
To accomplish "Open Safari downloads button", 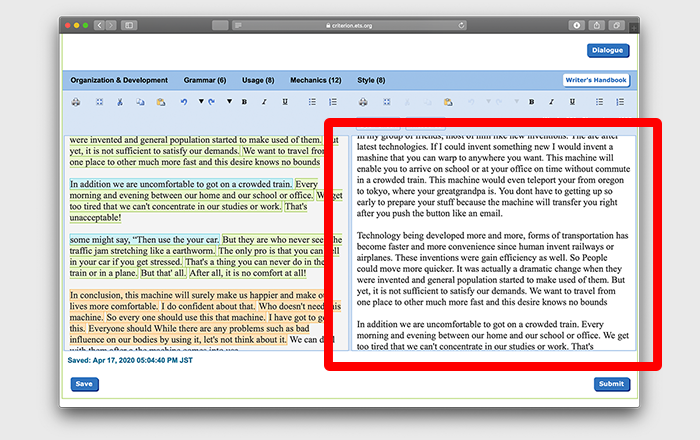I will (x=576, y=25).
